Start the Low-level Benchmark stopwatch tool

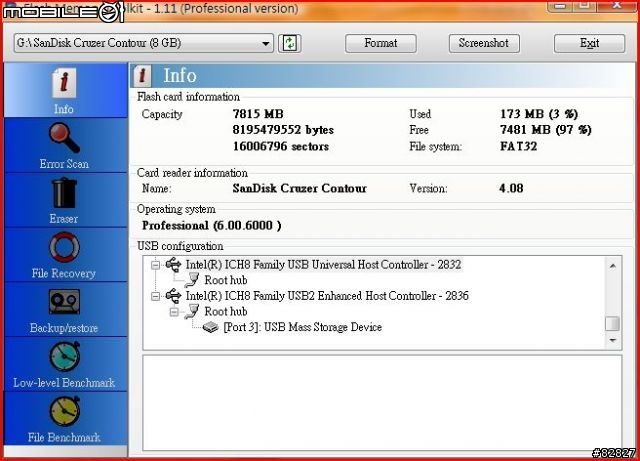point(64,356)
